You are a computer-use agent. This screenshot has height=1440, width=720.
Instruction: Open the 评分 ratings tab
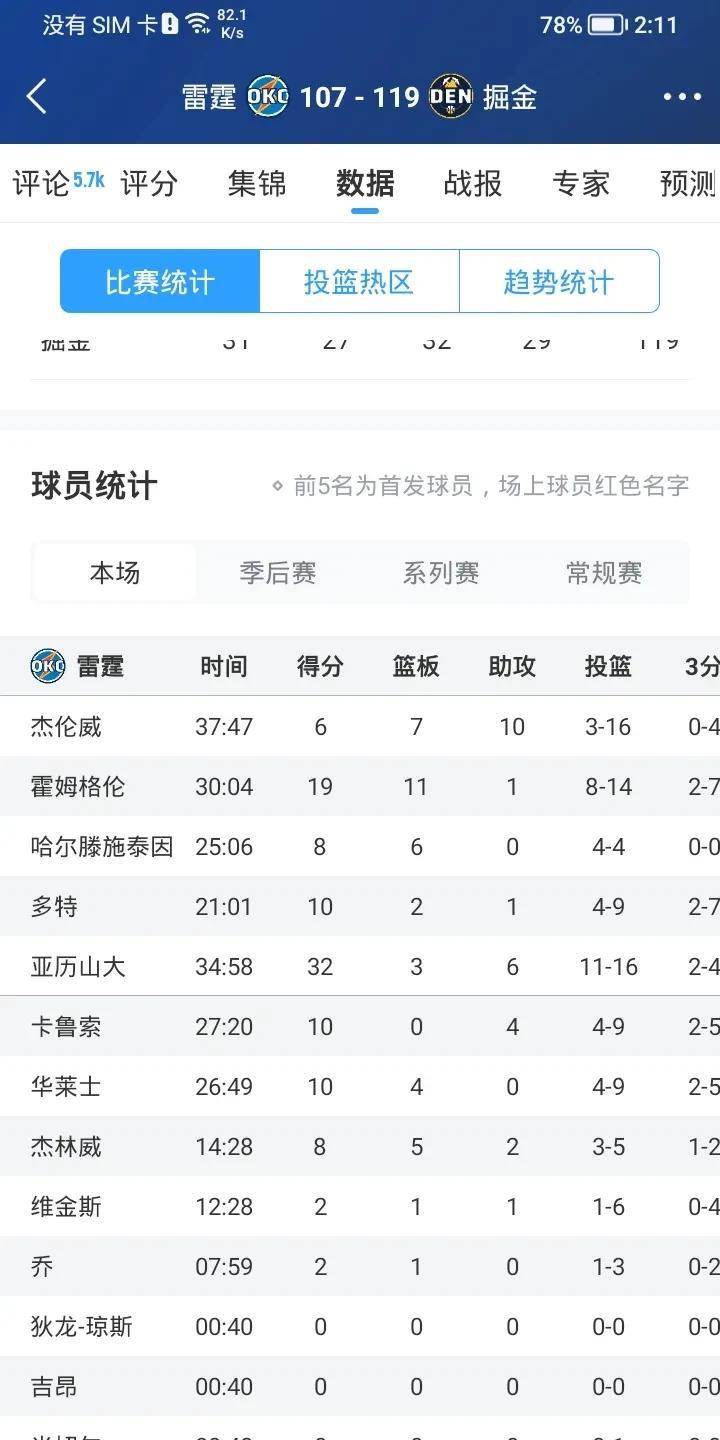[x=149, y=184]
